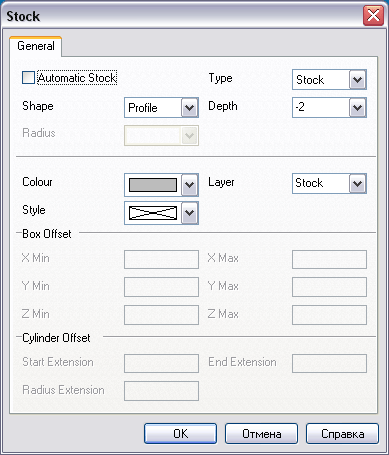The height and width of the screenshot is (455, 389).
Task: Click the Depth value field showing -2
Action: point(321,107)
